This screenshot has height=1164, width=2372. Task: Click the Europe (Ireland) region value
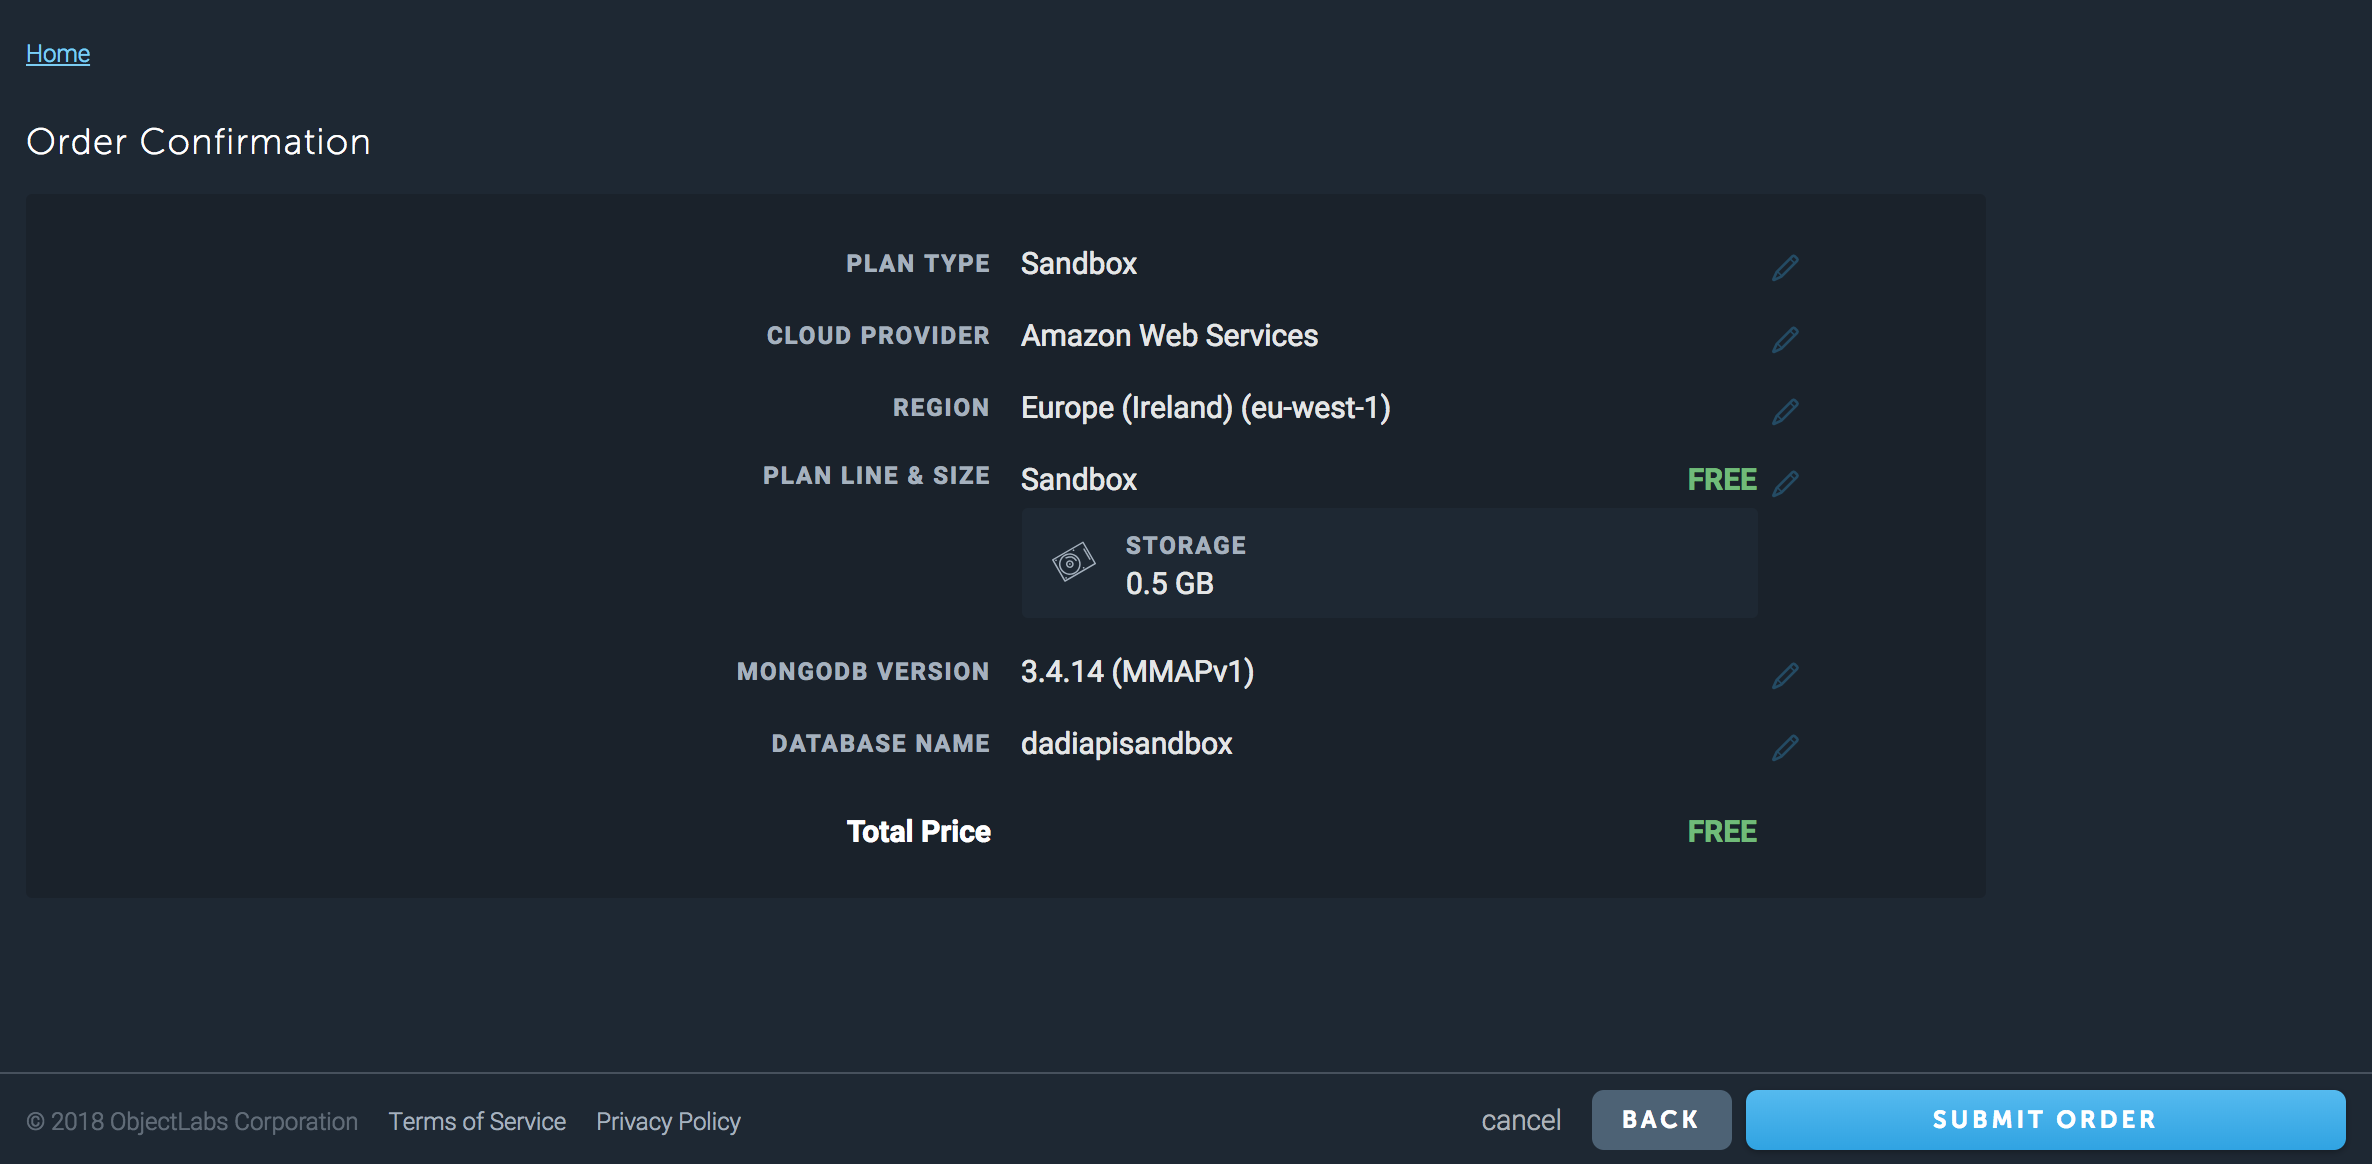1205,408
